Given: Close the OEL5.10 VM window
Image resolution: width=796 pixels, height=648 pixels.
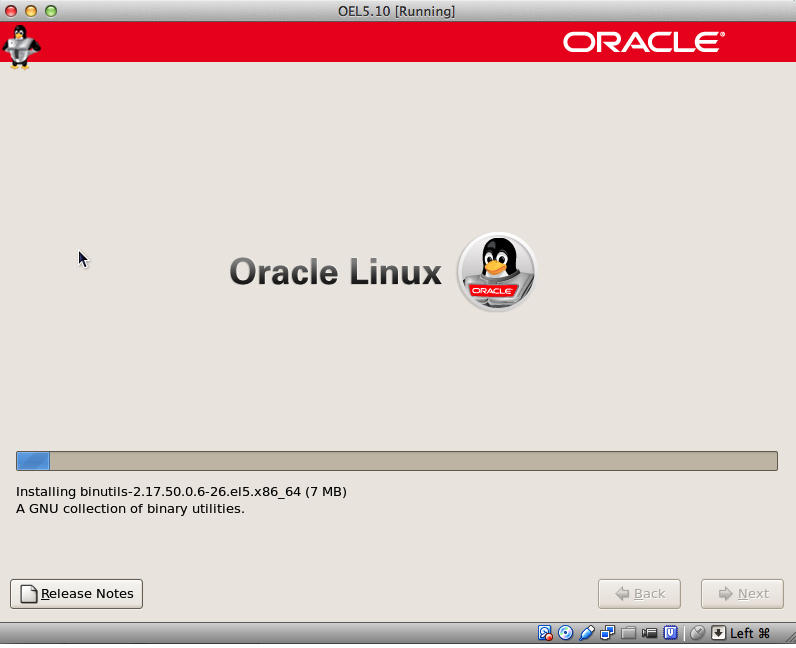Looking at the screenshot, I should coord(11,11).
